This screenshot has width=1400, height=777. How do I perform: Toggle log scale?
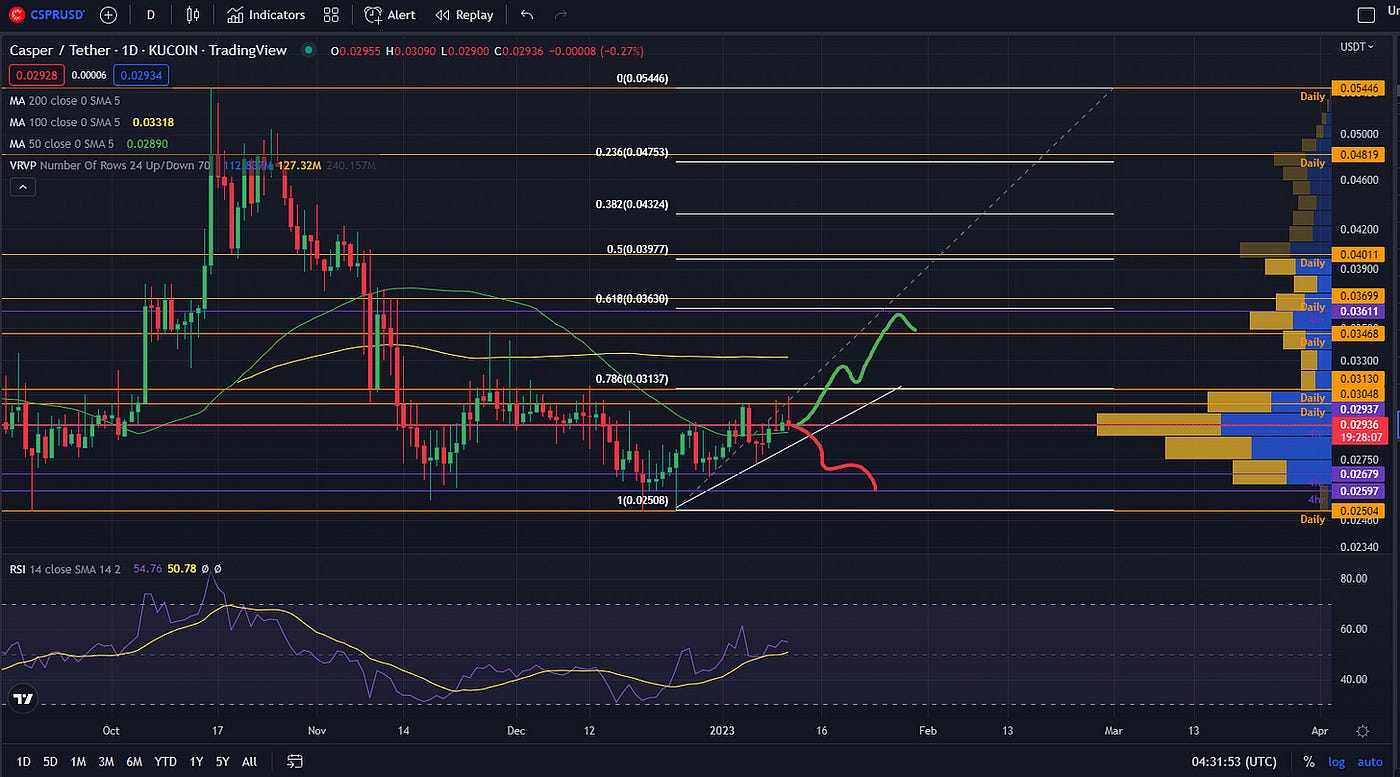(x=1337, y=762)
